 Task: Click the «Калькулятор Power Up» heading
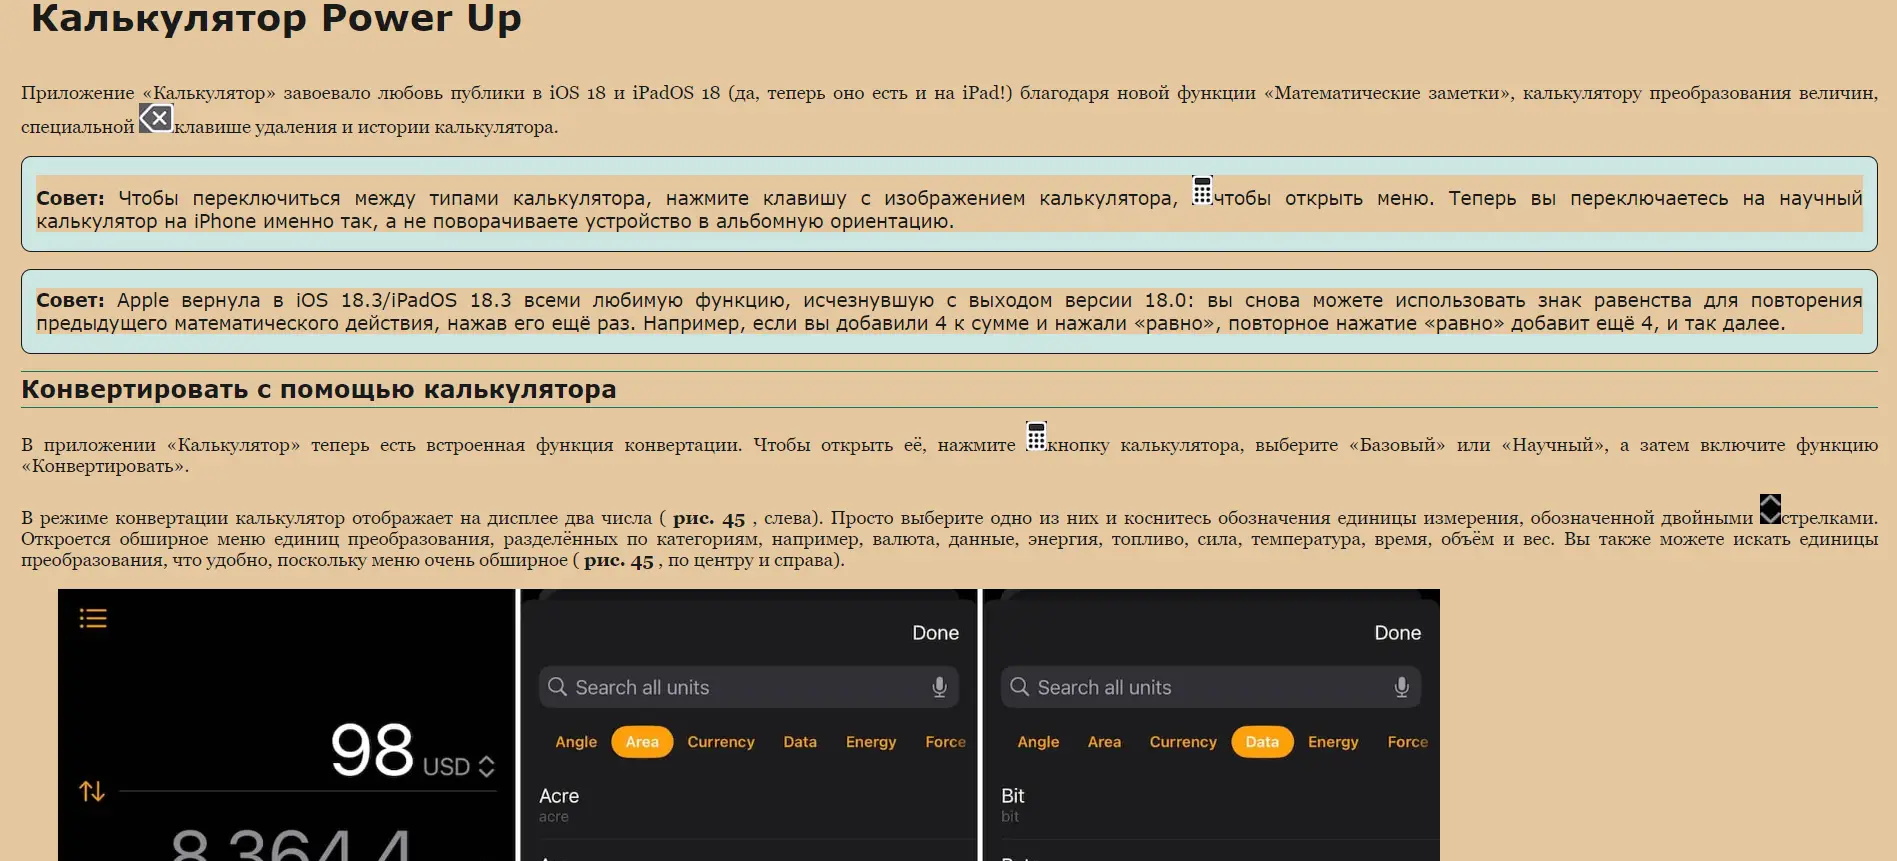tap(276, 18)
